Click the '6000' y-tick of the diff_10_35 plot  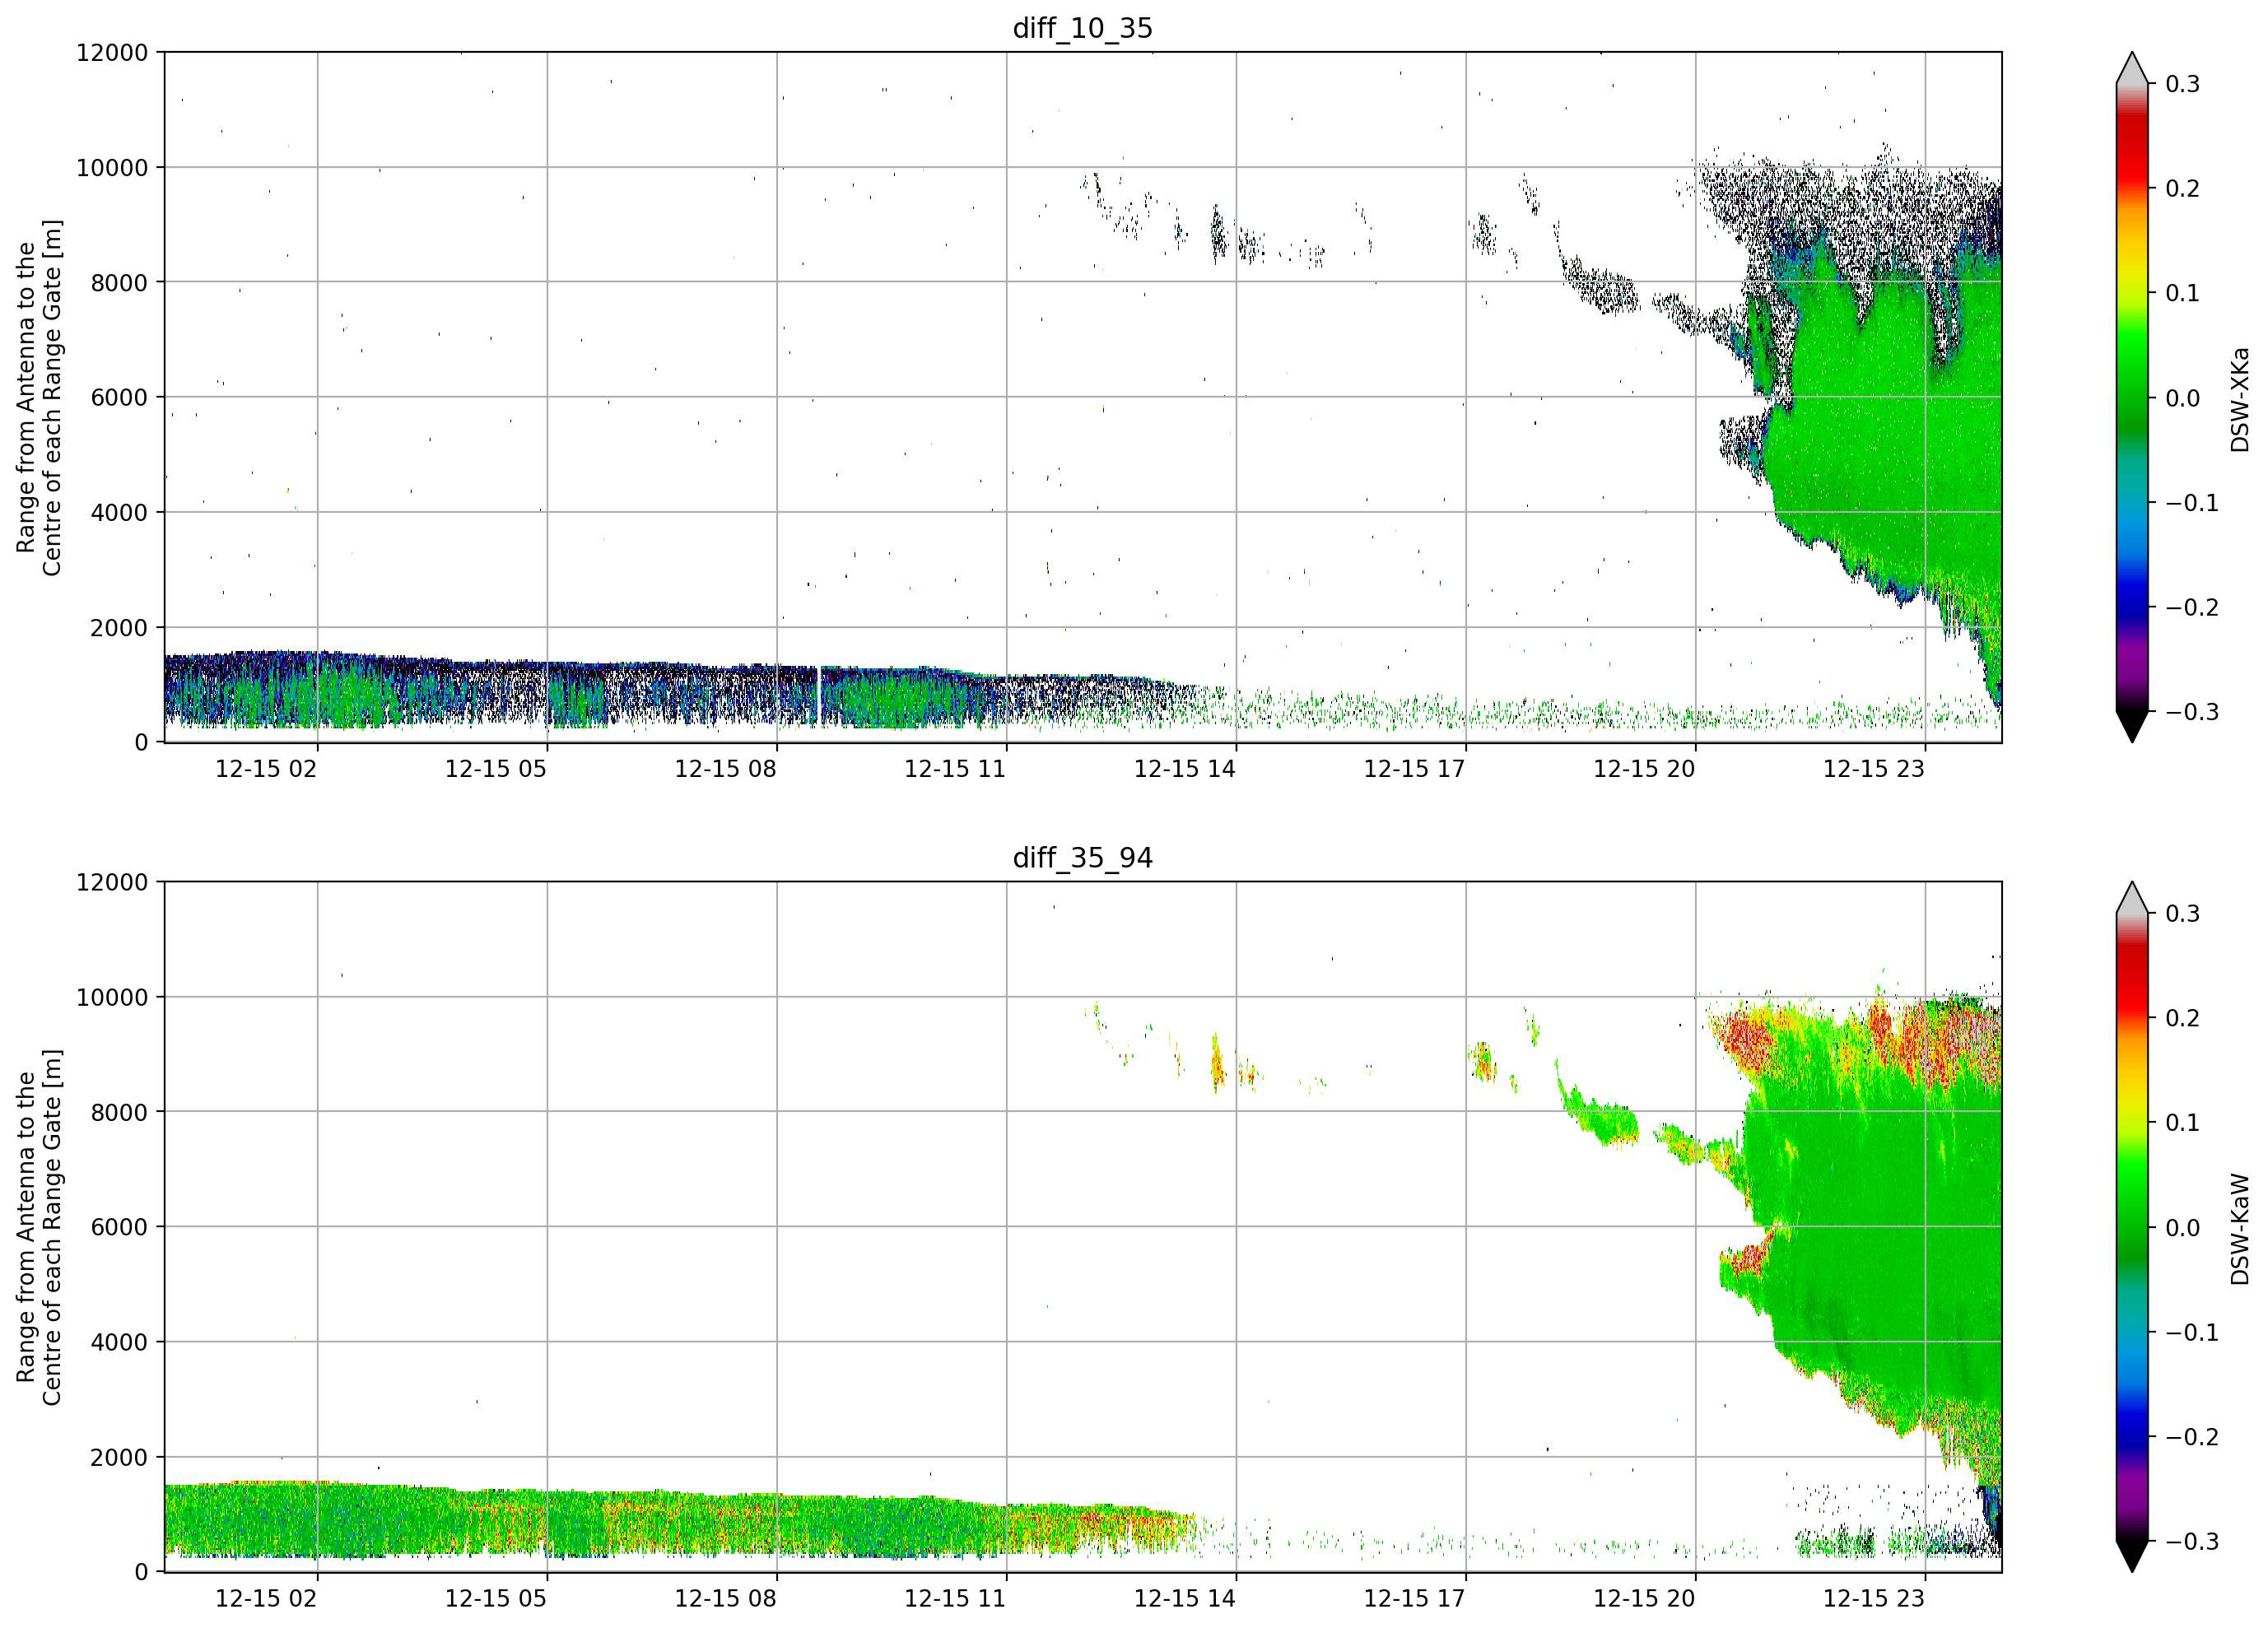(x=119, y=398)
